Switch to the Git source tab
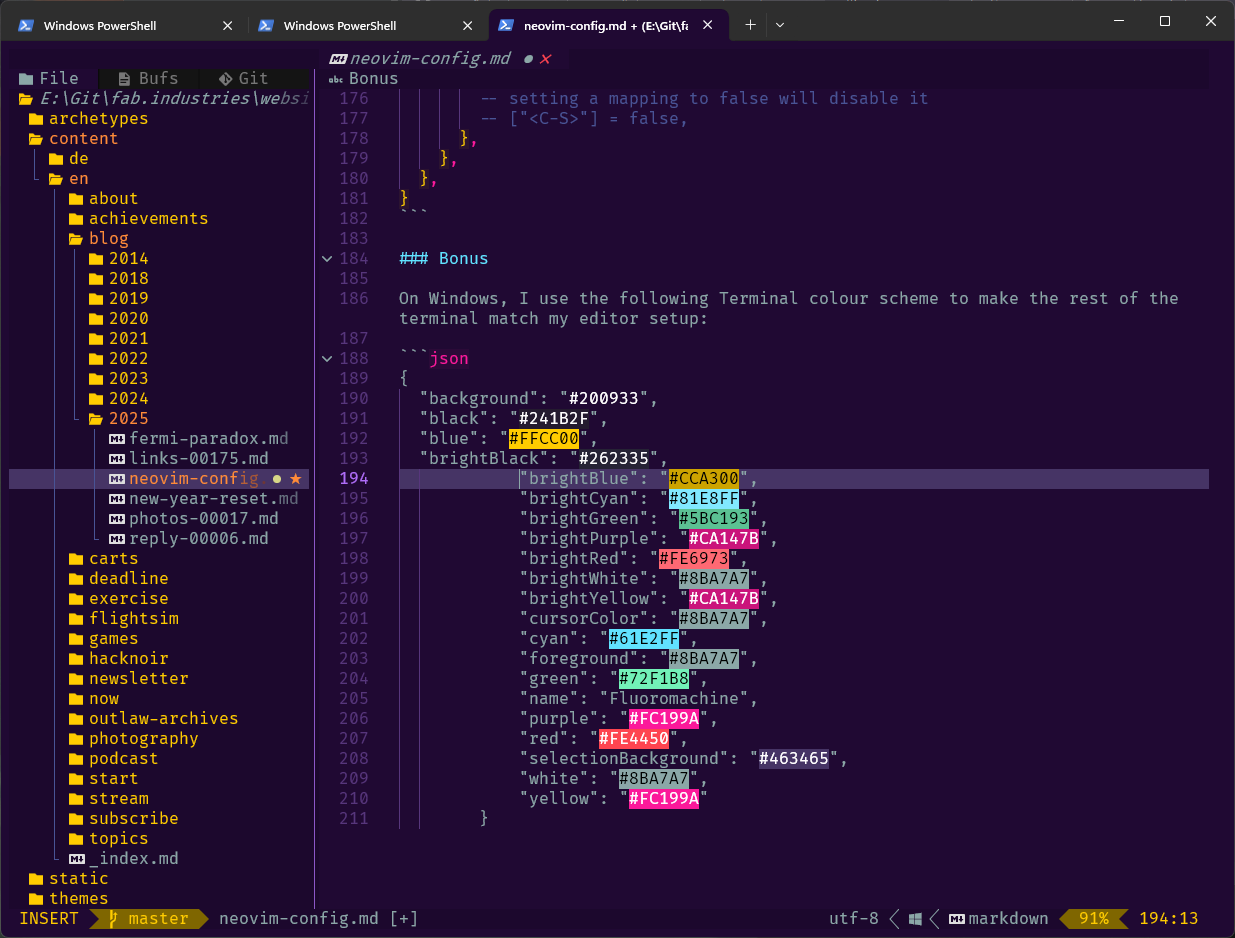The image size is (1235, 938). 243,78
